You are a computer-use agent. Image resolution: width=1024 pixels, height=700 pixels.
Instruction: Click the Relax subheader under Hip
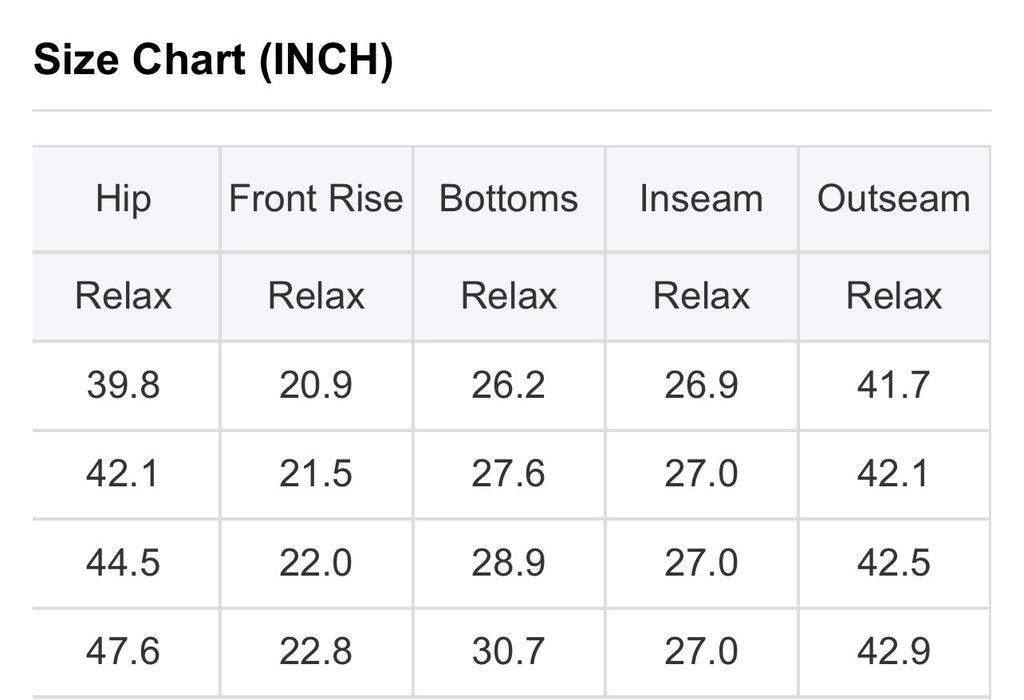[x=124, y=296]
